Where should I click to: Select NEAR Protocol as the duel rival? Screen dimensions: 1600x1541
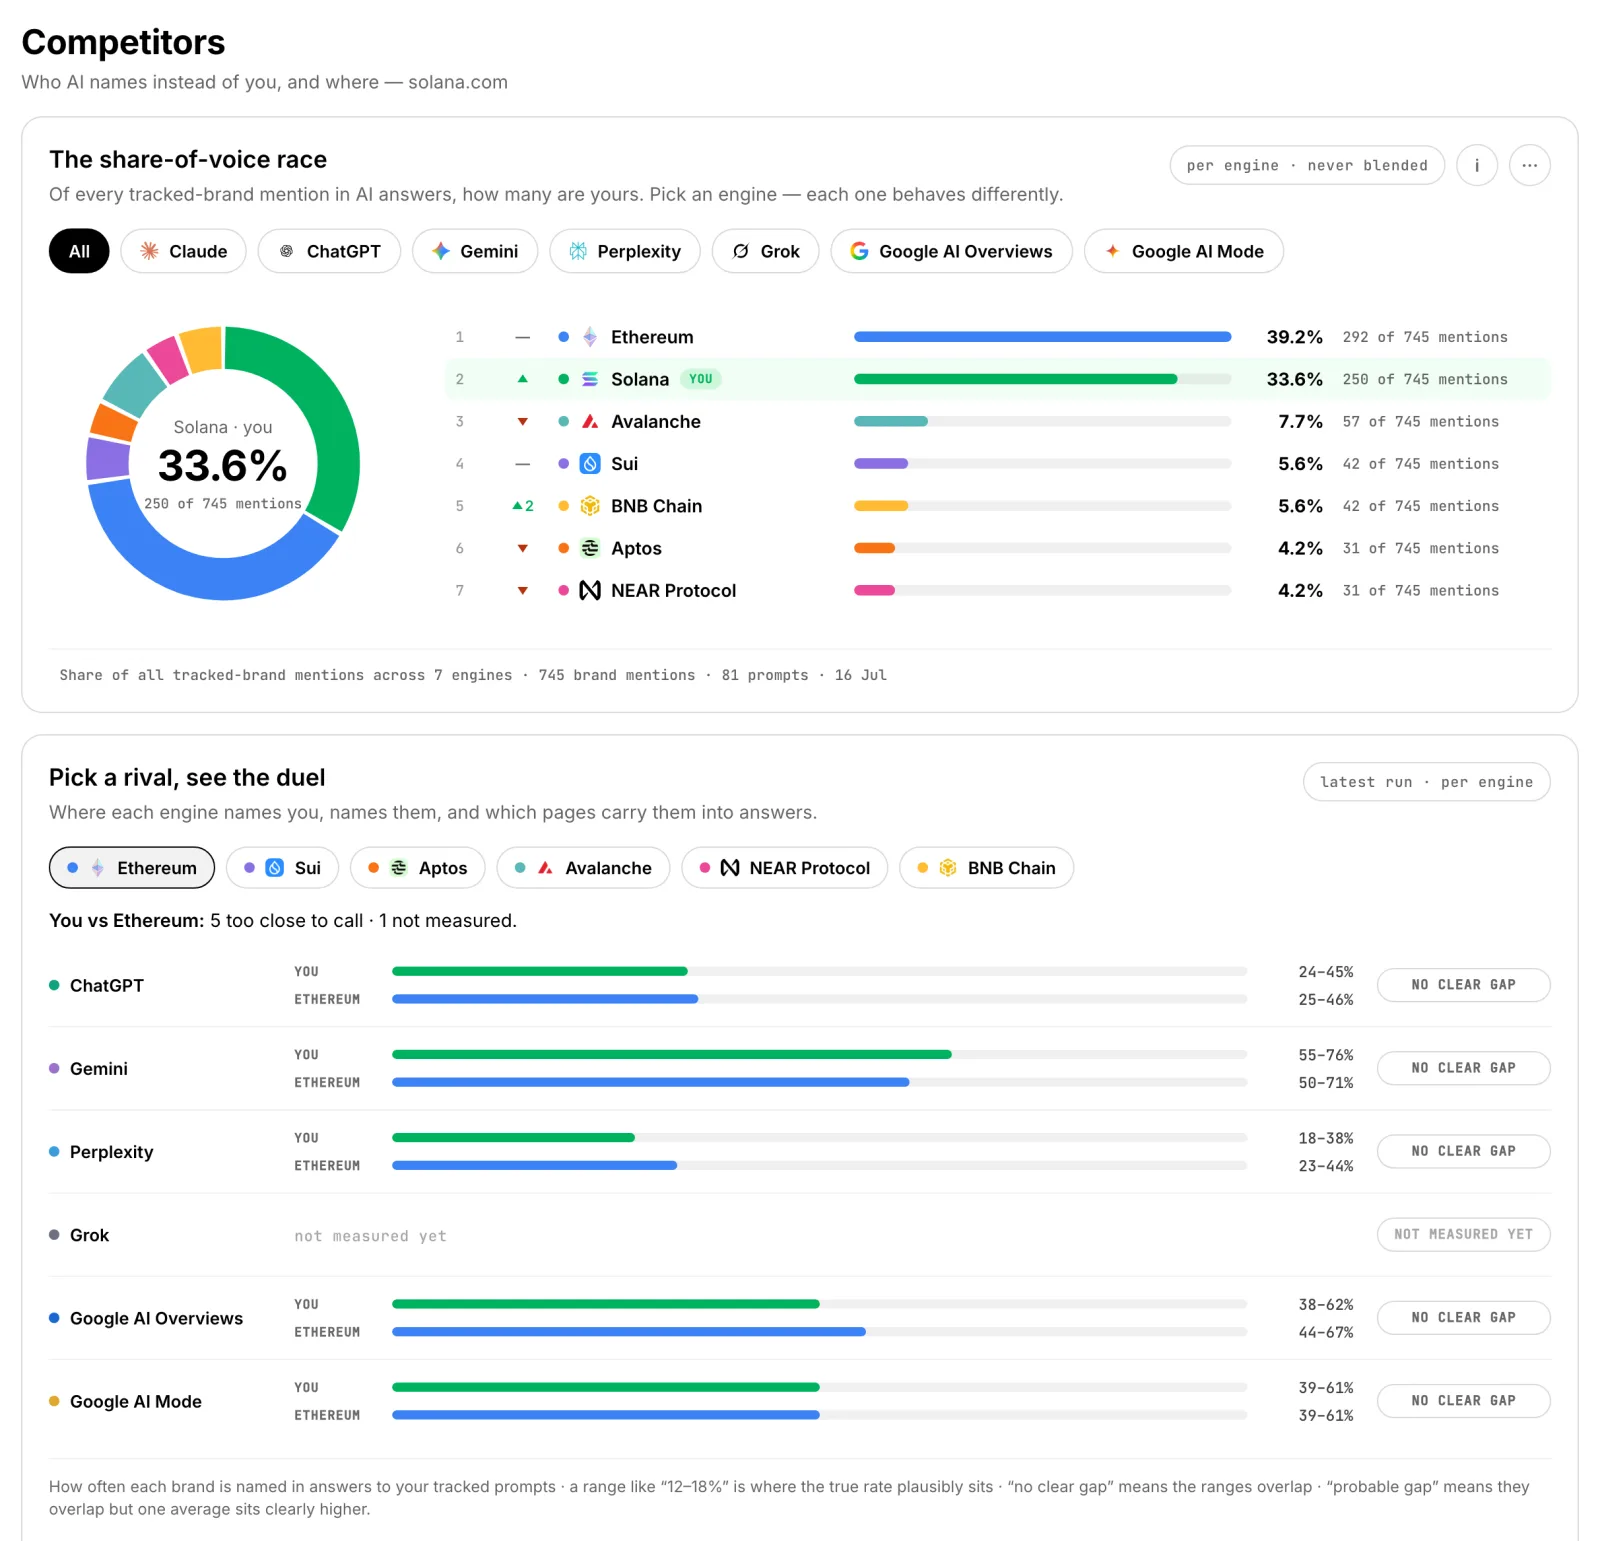[785, 868]
